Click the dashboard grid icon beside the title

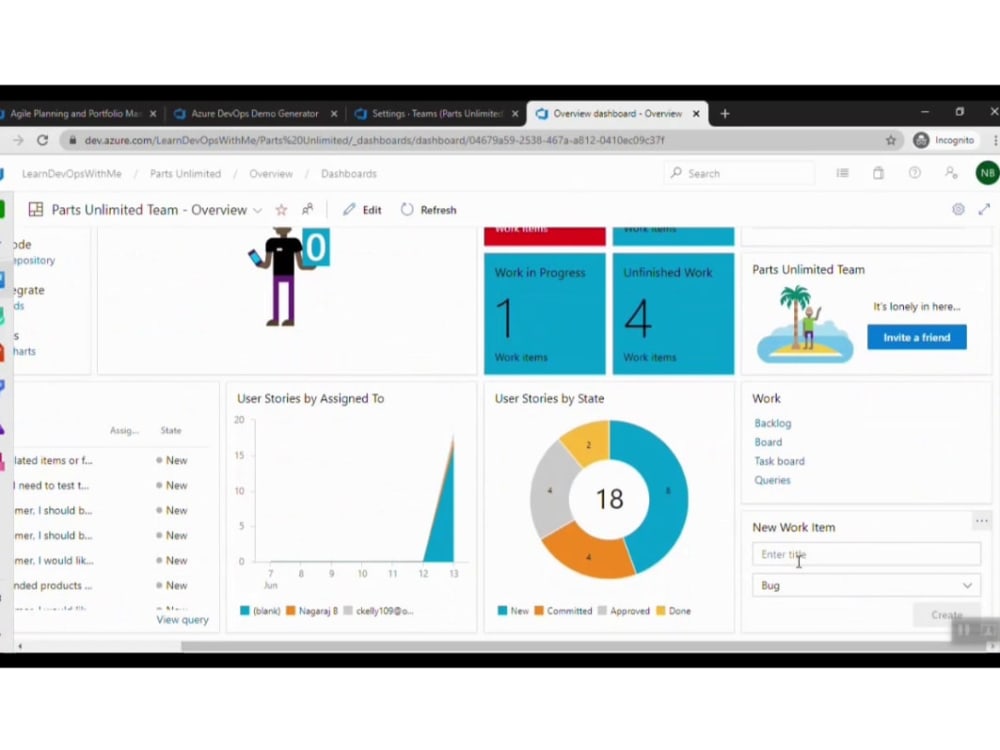click(36, 210)
